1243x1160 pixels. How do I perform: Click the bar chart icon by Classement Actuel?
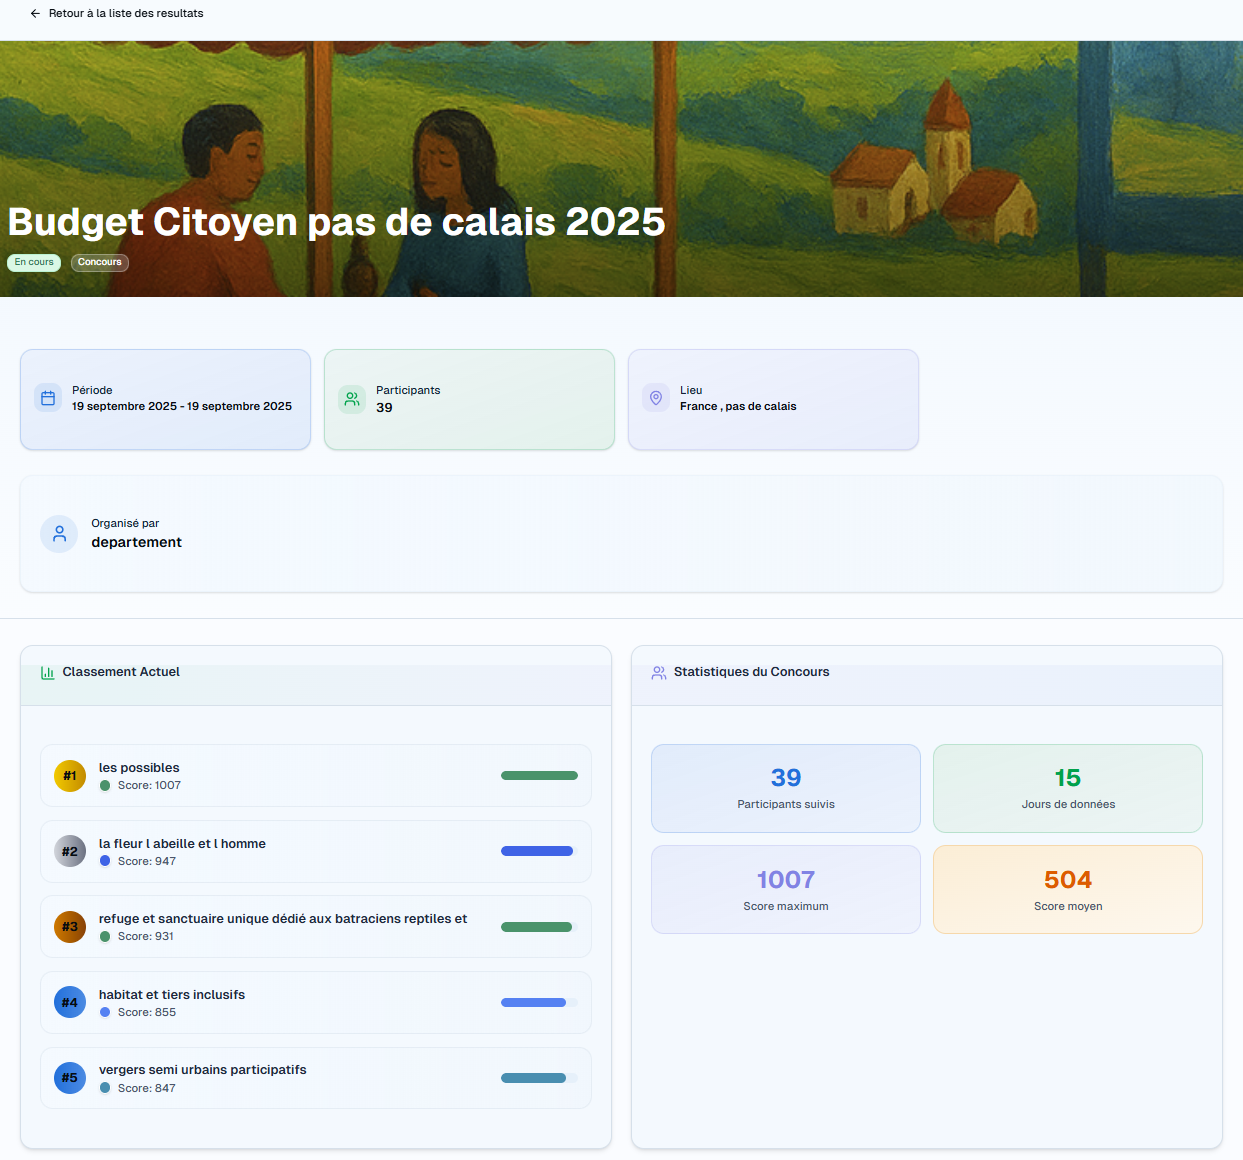click(47, 673)
